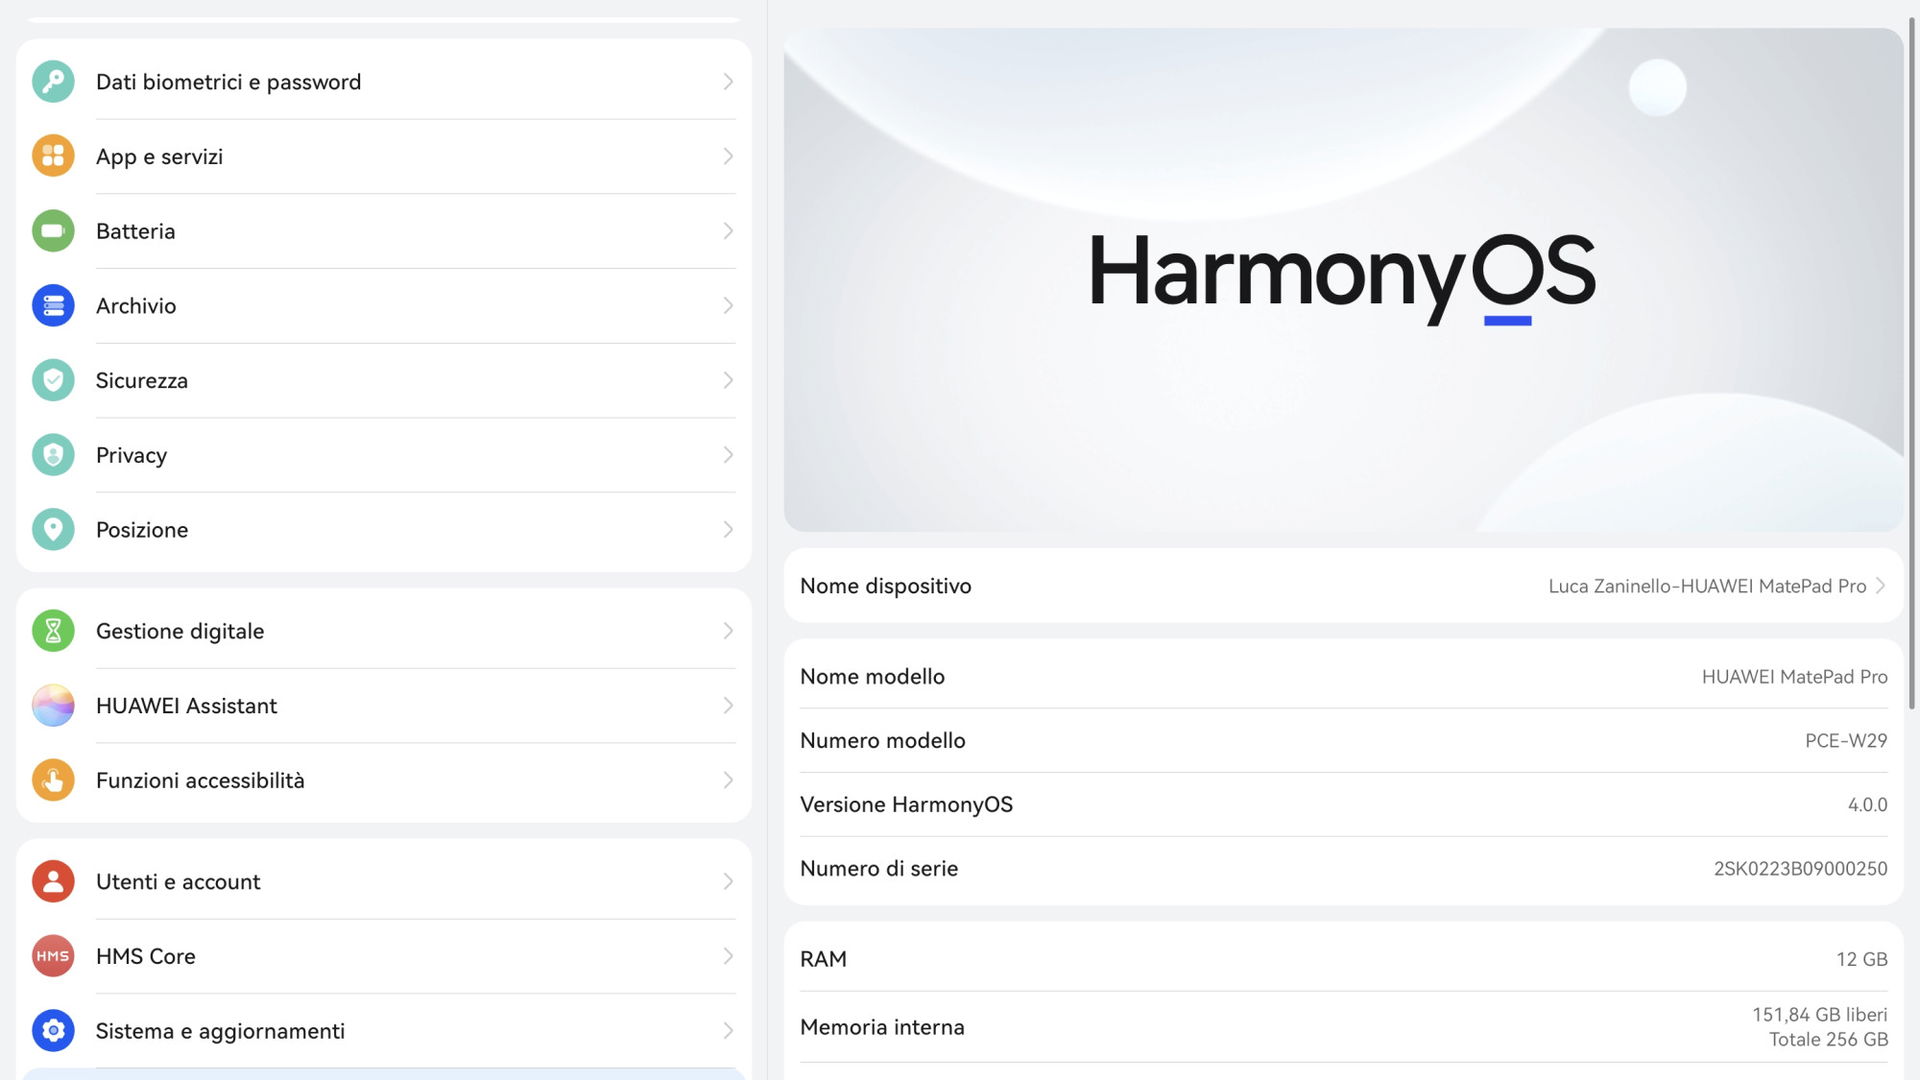
Task: Tap the Privacy shield icon
Action: tap(53, 455)
